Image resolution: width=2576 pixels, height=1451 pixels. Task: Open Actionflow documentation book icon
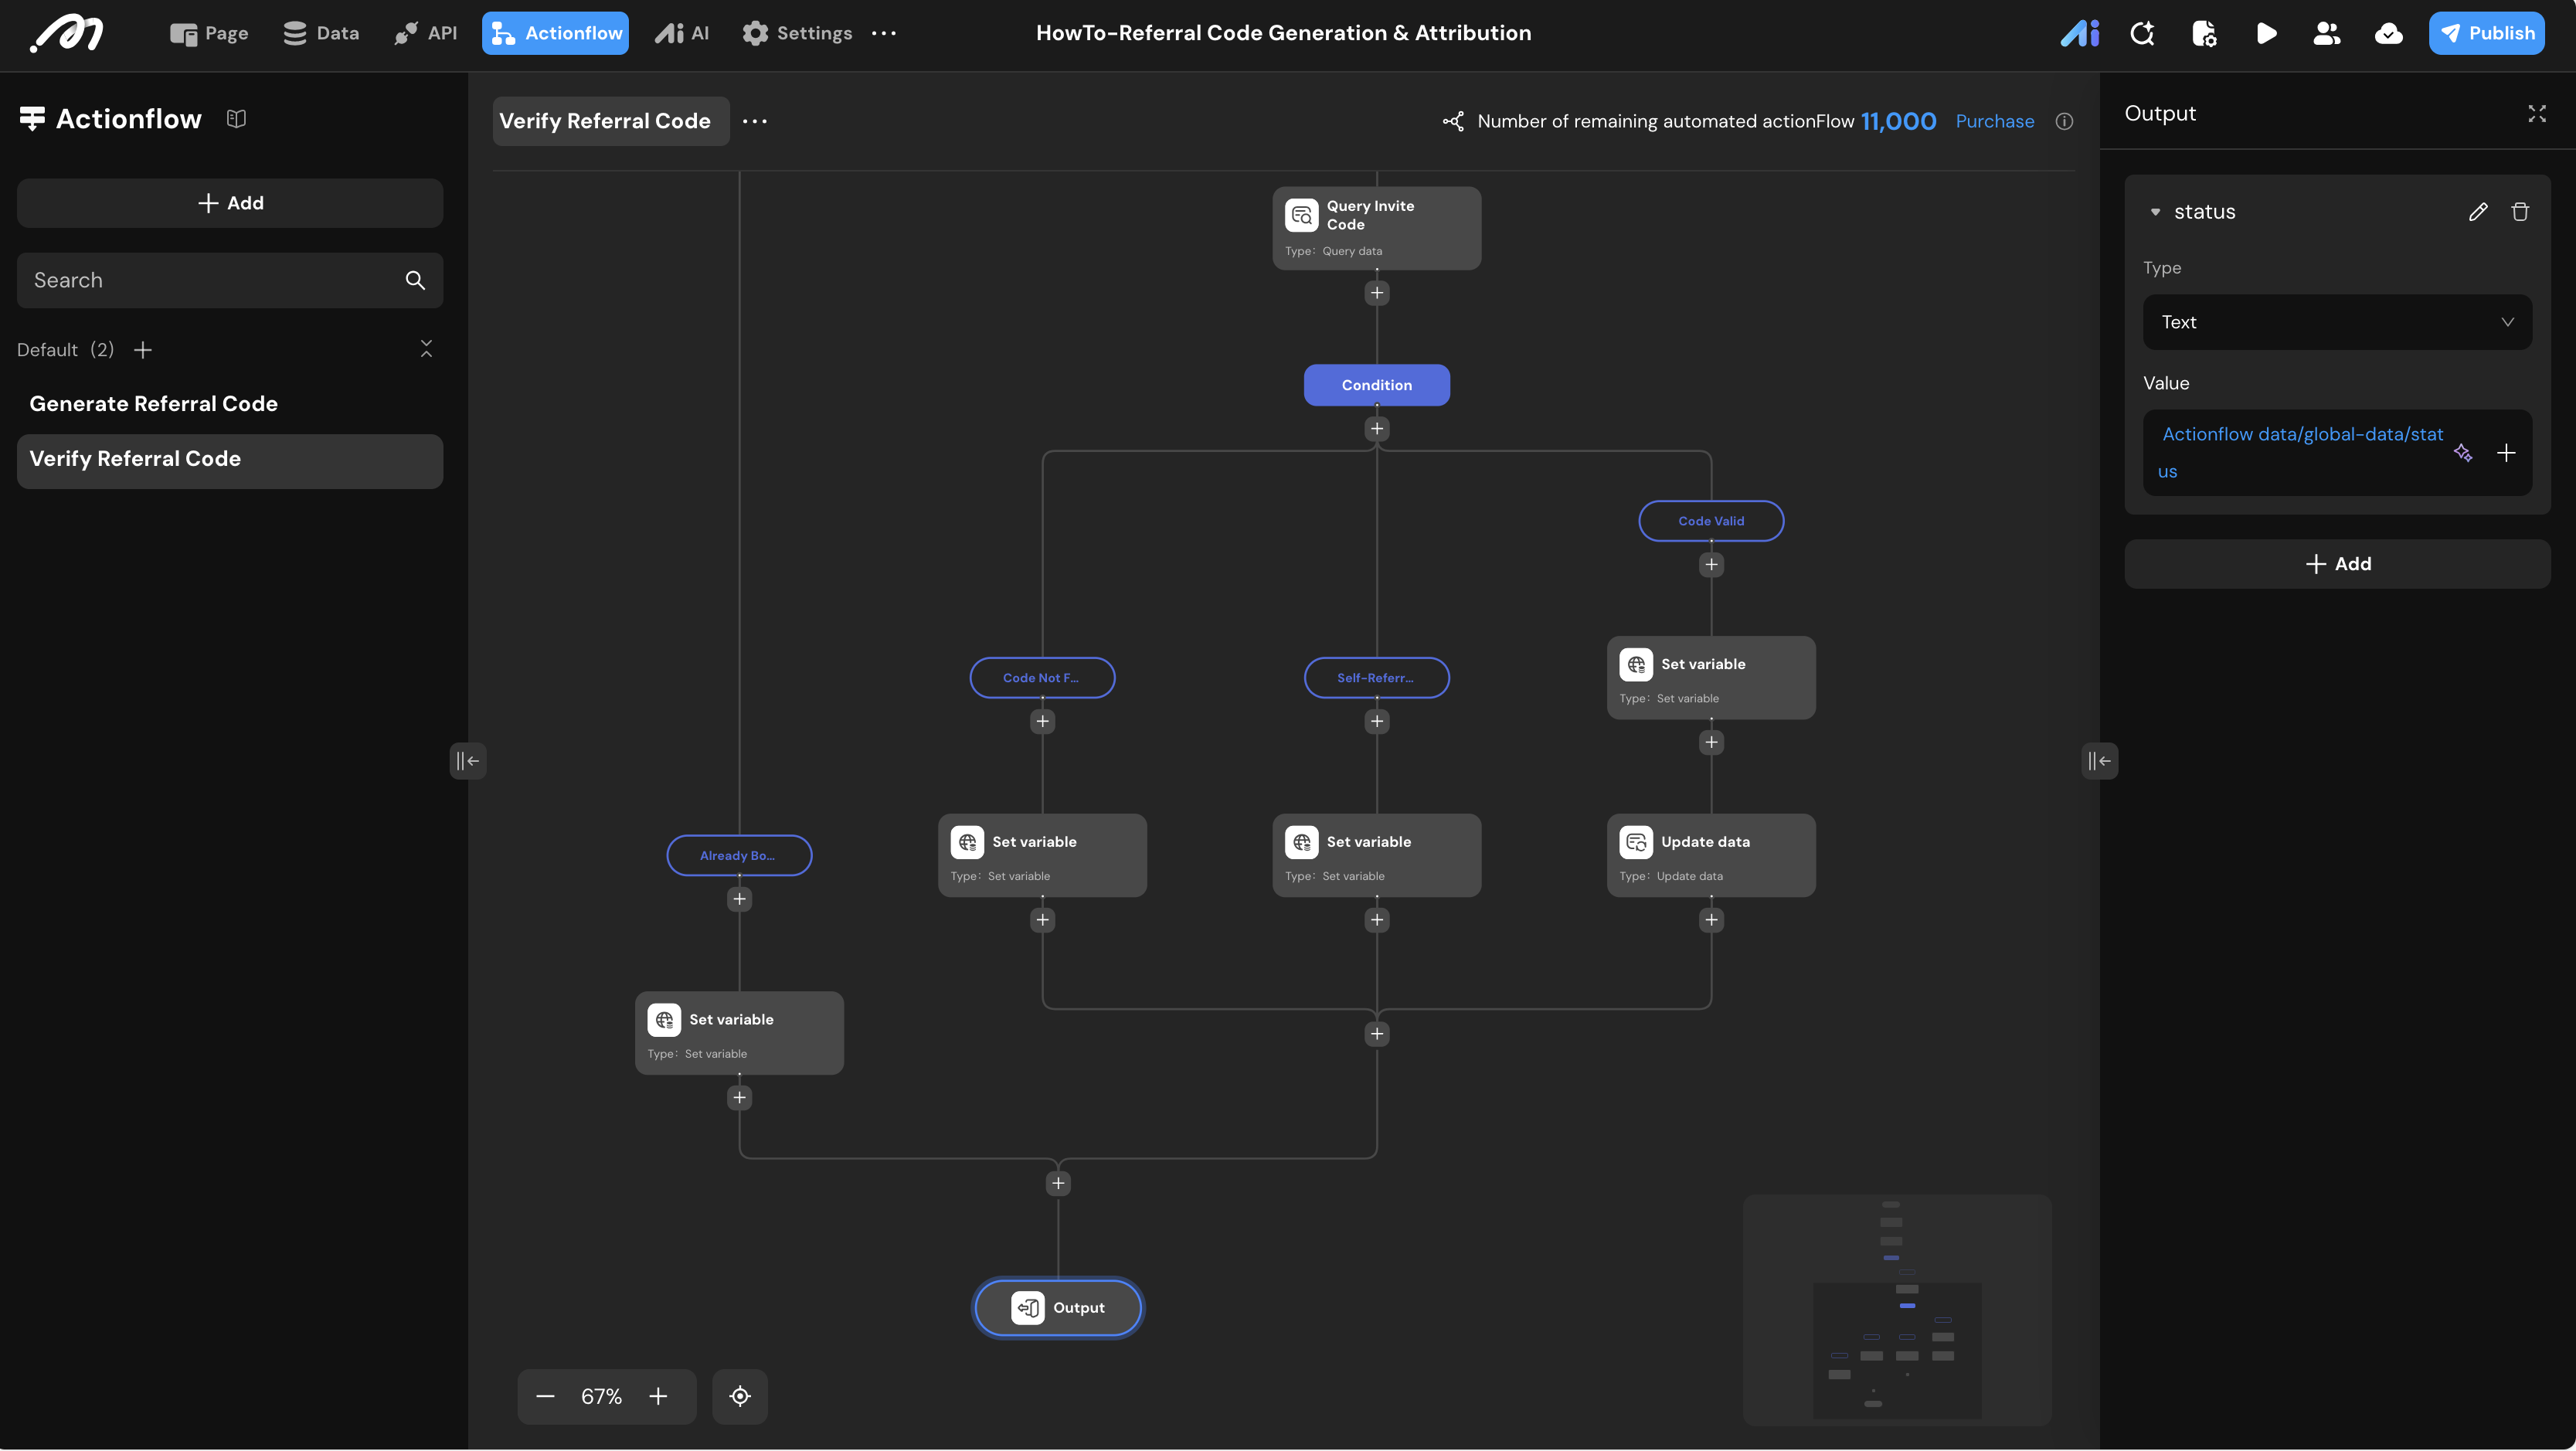(236, 119)
